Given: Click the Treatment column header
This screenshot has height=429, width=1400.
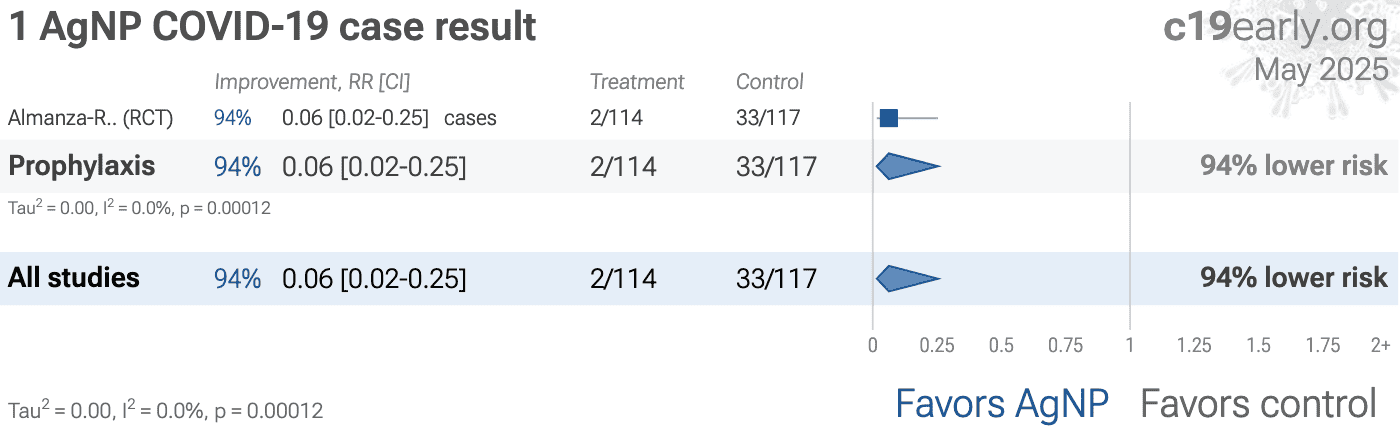Looking at the screenshot, I should click(x=637, y=82).
